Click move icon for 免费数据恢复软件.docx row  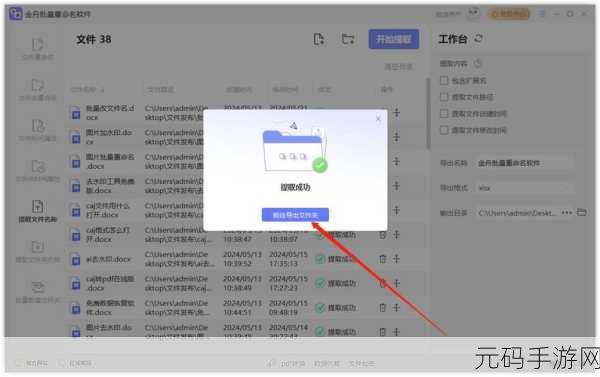[396, 308]
